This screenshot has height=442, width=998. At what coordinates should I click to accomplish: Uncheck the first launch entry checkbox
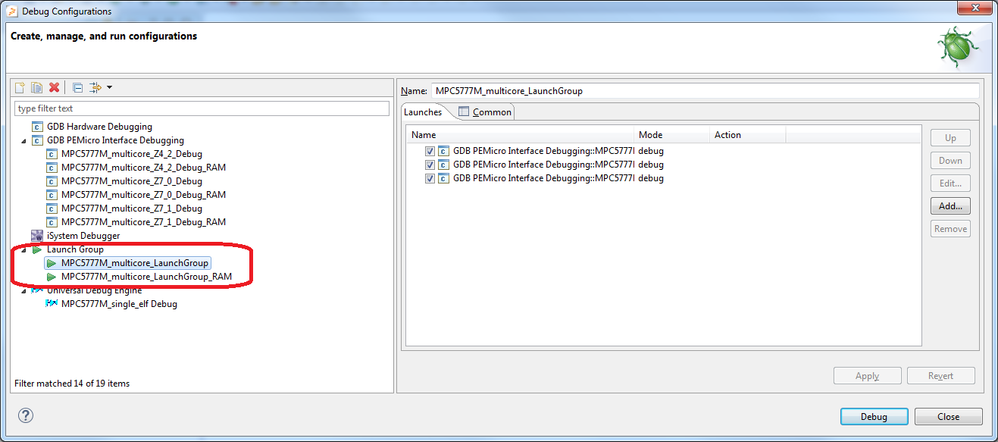(430, 152)
